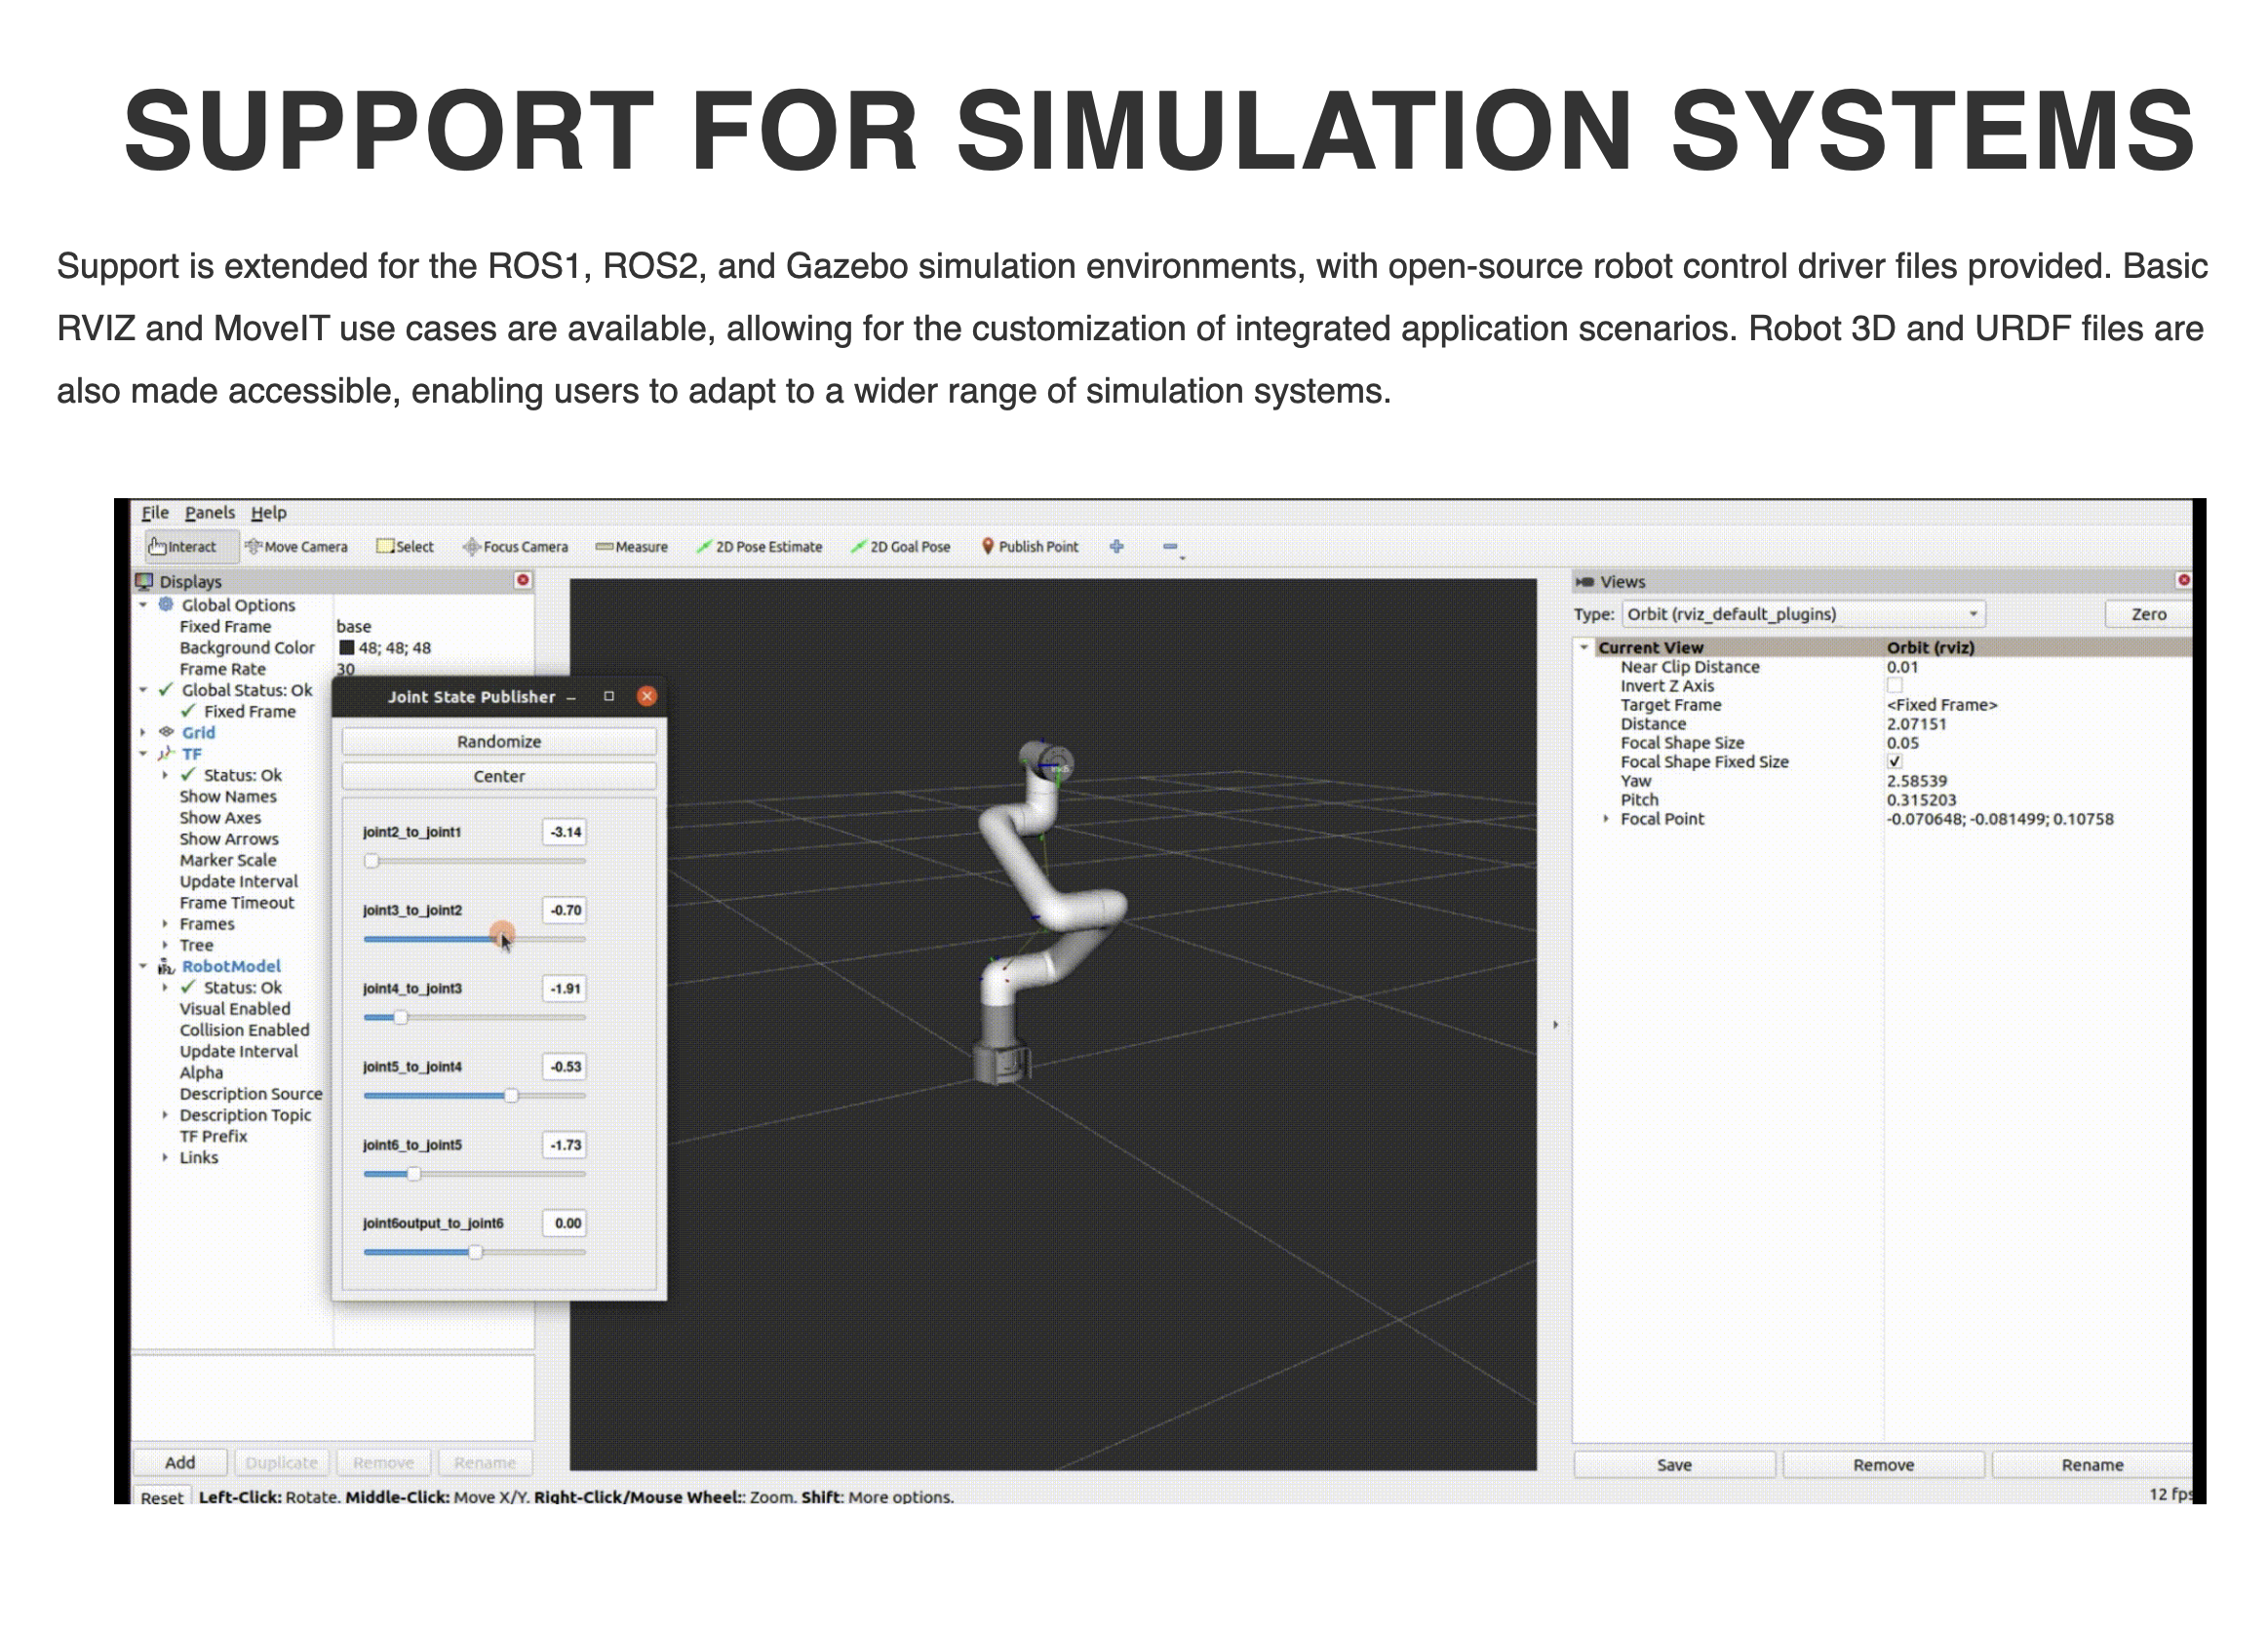The image size is (2268, 1632).
Task: Click the minus remove-tool icon
Action: [x=1170, y=546]
